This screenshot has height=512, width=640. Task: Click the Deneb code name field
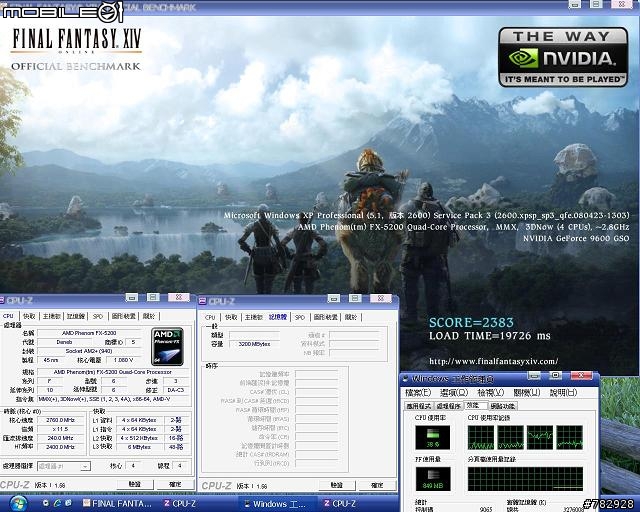tap(64, 342)
